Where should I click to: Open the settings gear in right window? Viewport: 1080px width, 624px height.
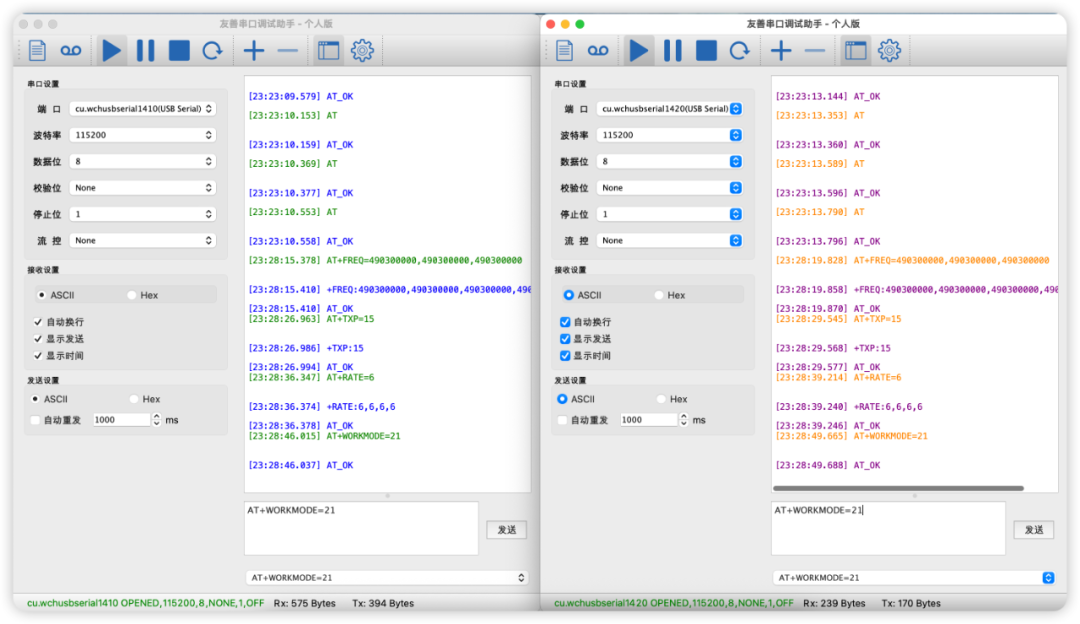(x=889, y=51)
